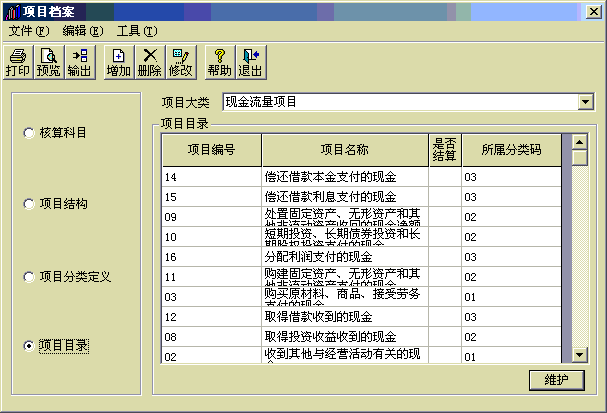The width and height of the screenshot is (607, 413).
Task: Open the 文件 menu
Action: (28, 31)
